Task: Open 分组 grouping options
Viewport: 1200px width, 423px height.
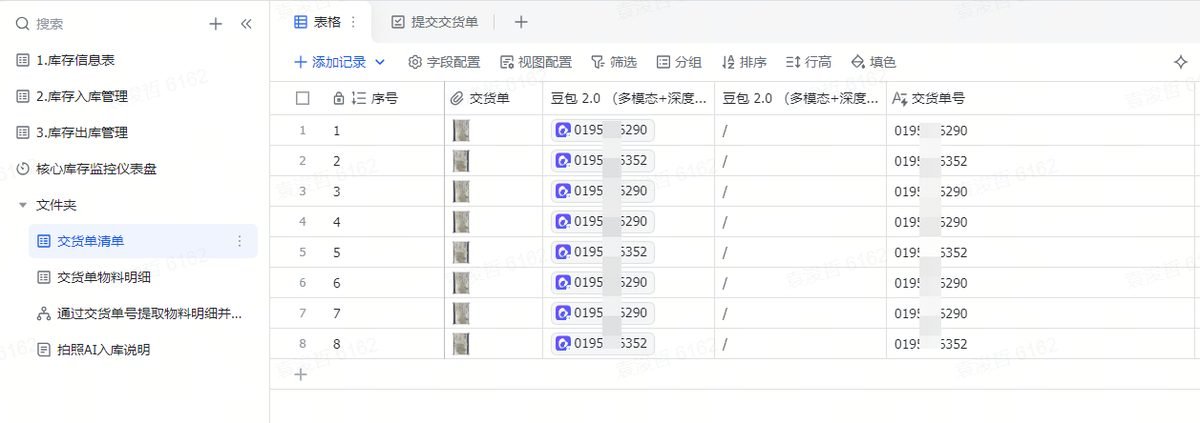Action: (678, 62)
